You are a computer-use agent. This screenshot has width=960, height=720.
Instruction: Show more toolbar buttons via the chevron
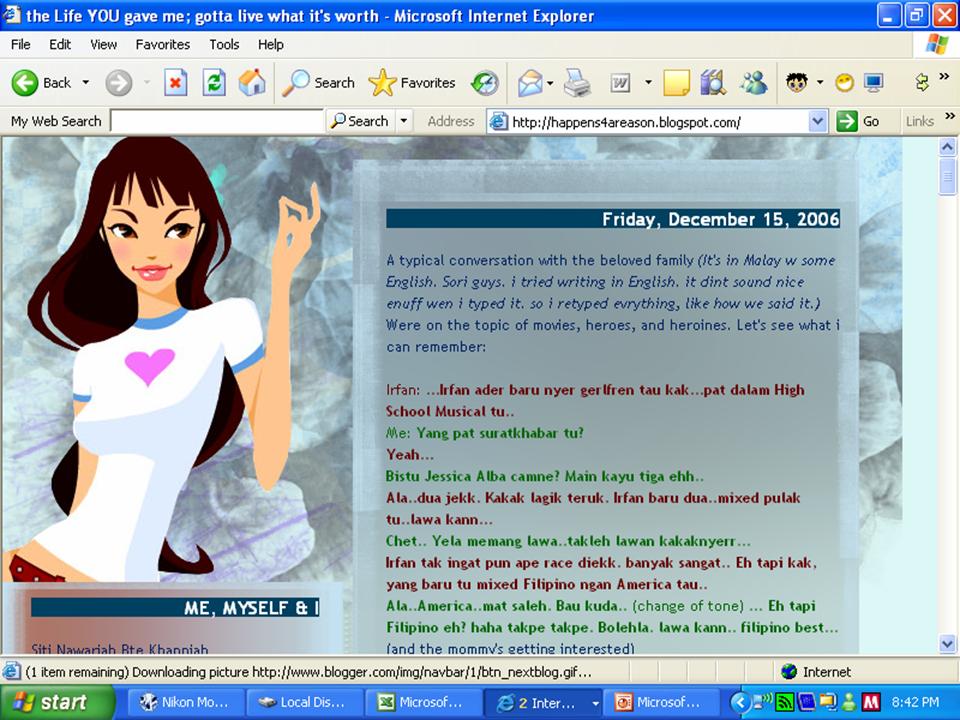pyautogui.click(x=945, y=77)
